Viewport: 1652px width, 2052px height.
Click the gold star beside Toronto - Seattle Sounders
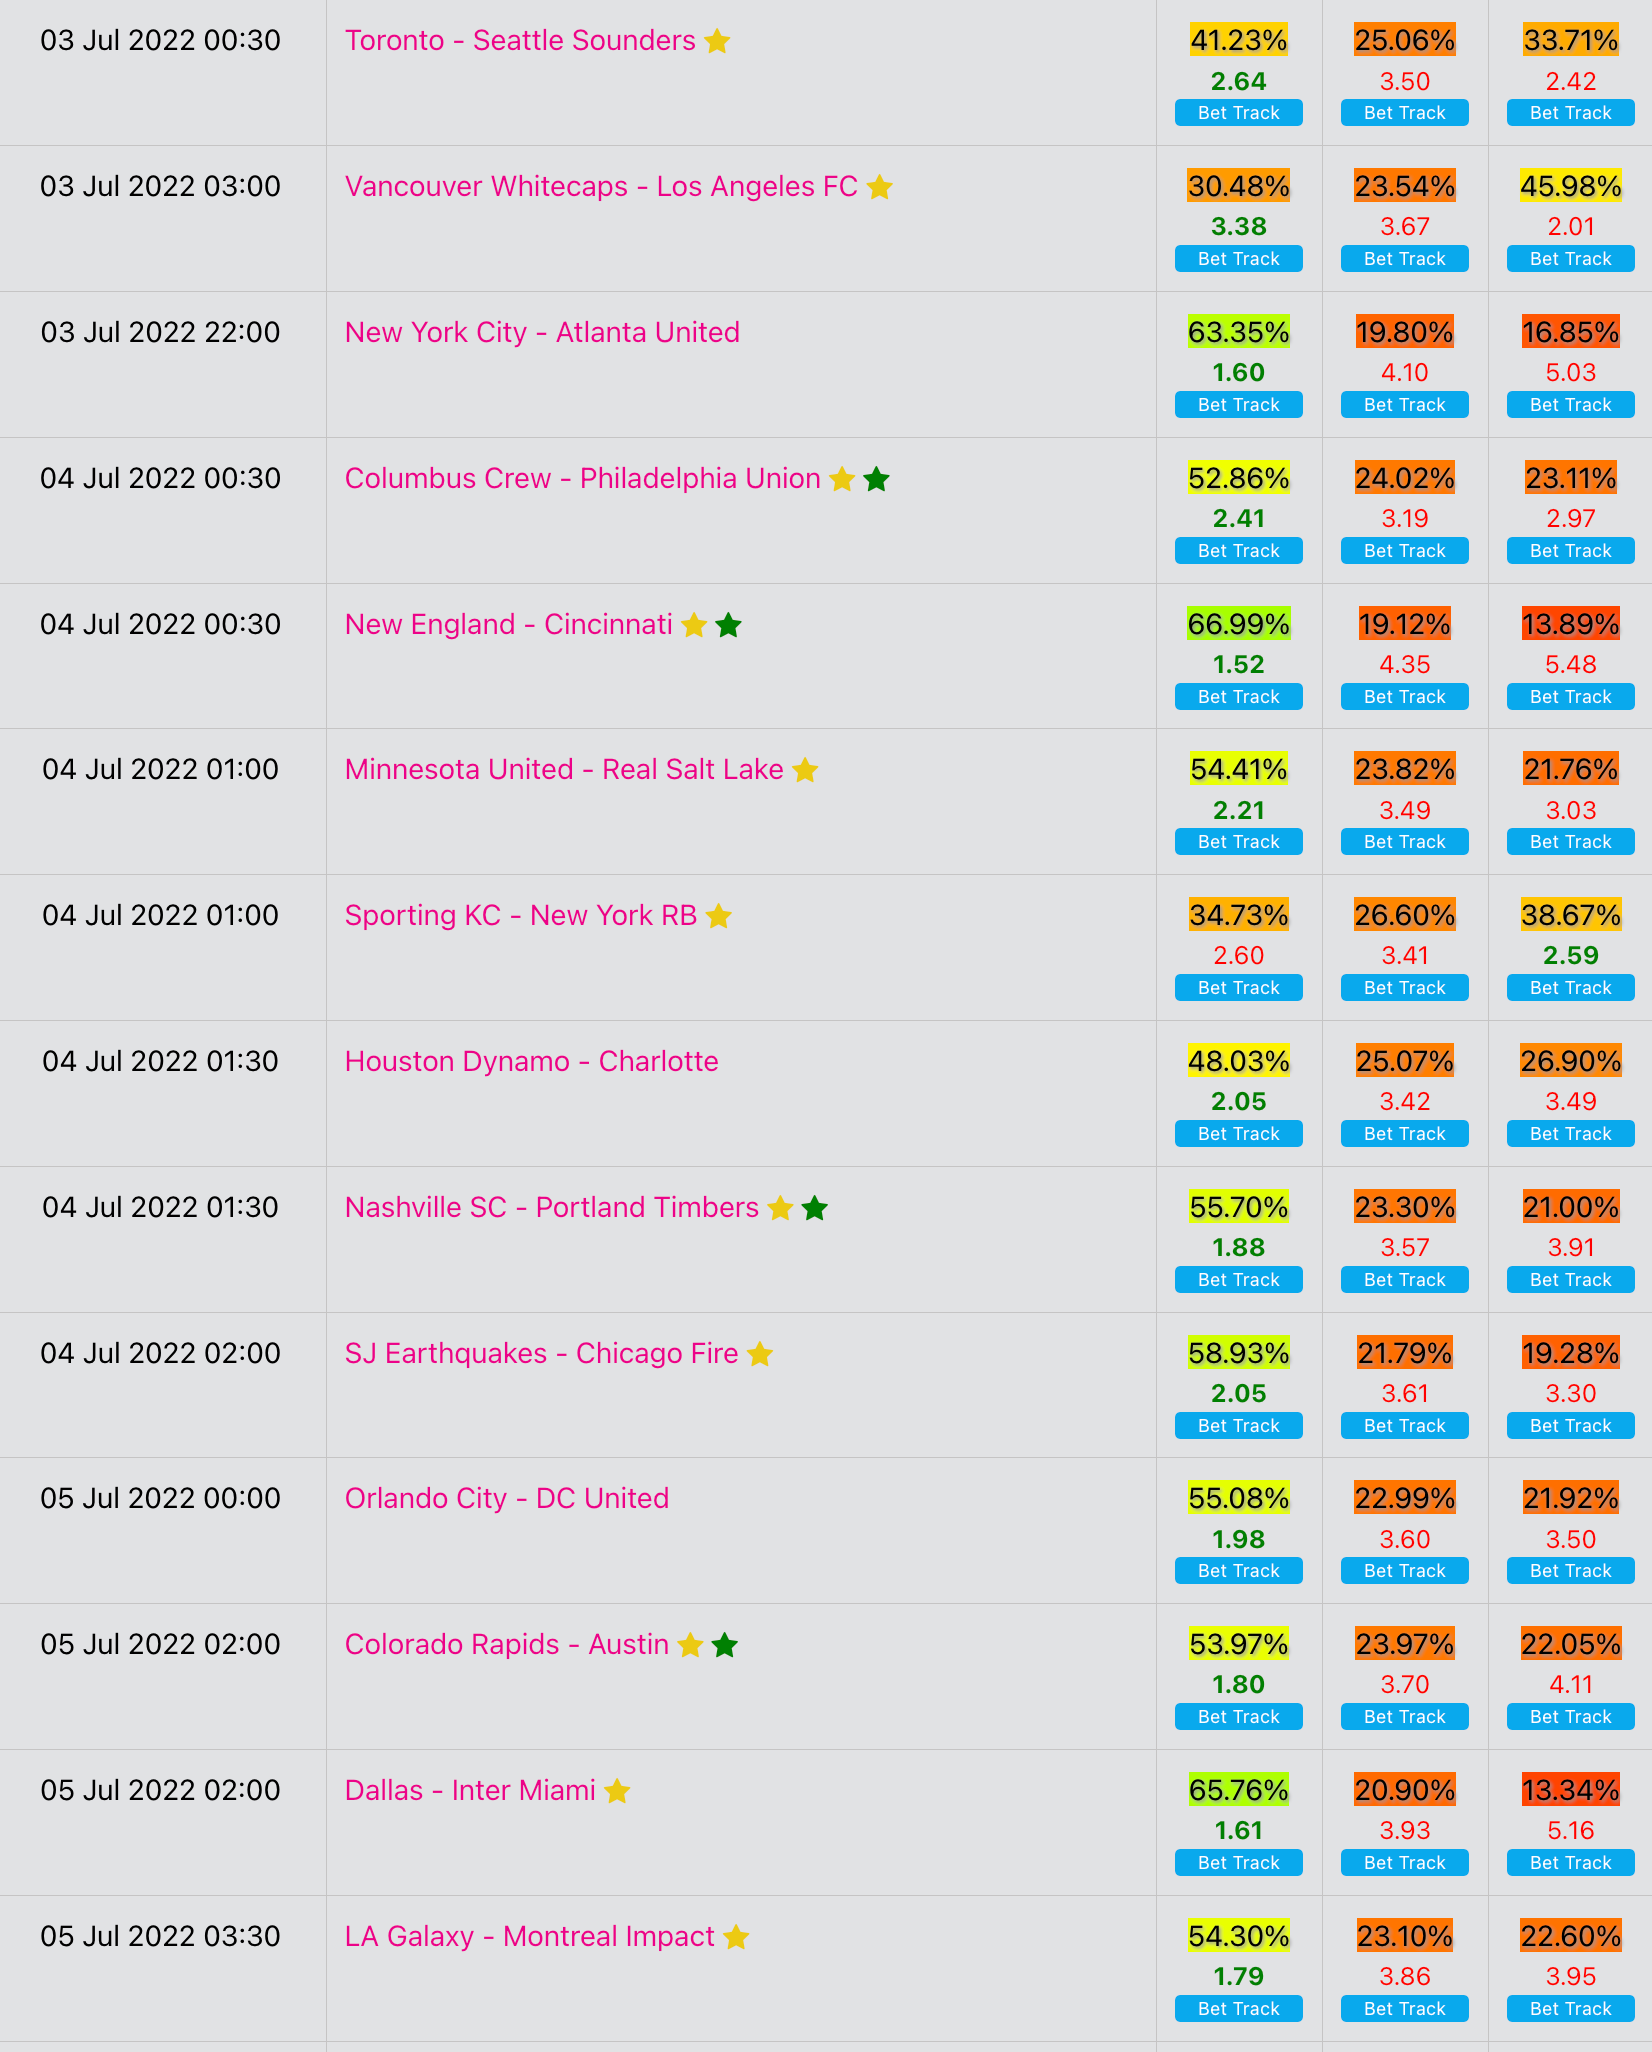click(717, 41)
